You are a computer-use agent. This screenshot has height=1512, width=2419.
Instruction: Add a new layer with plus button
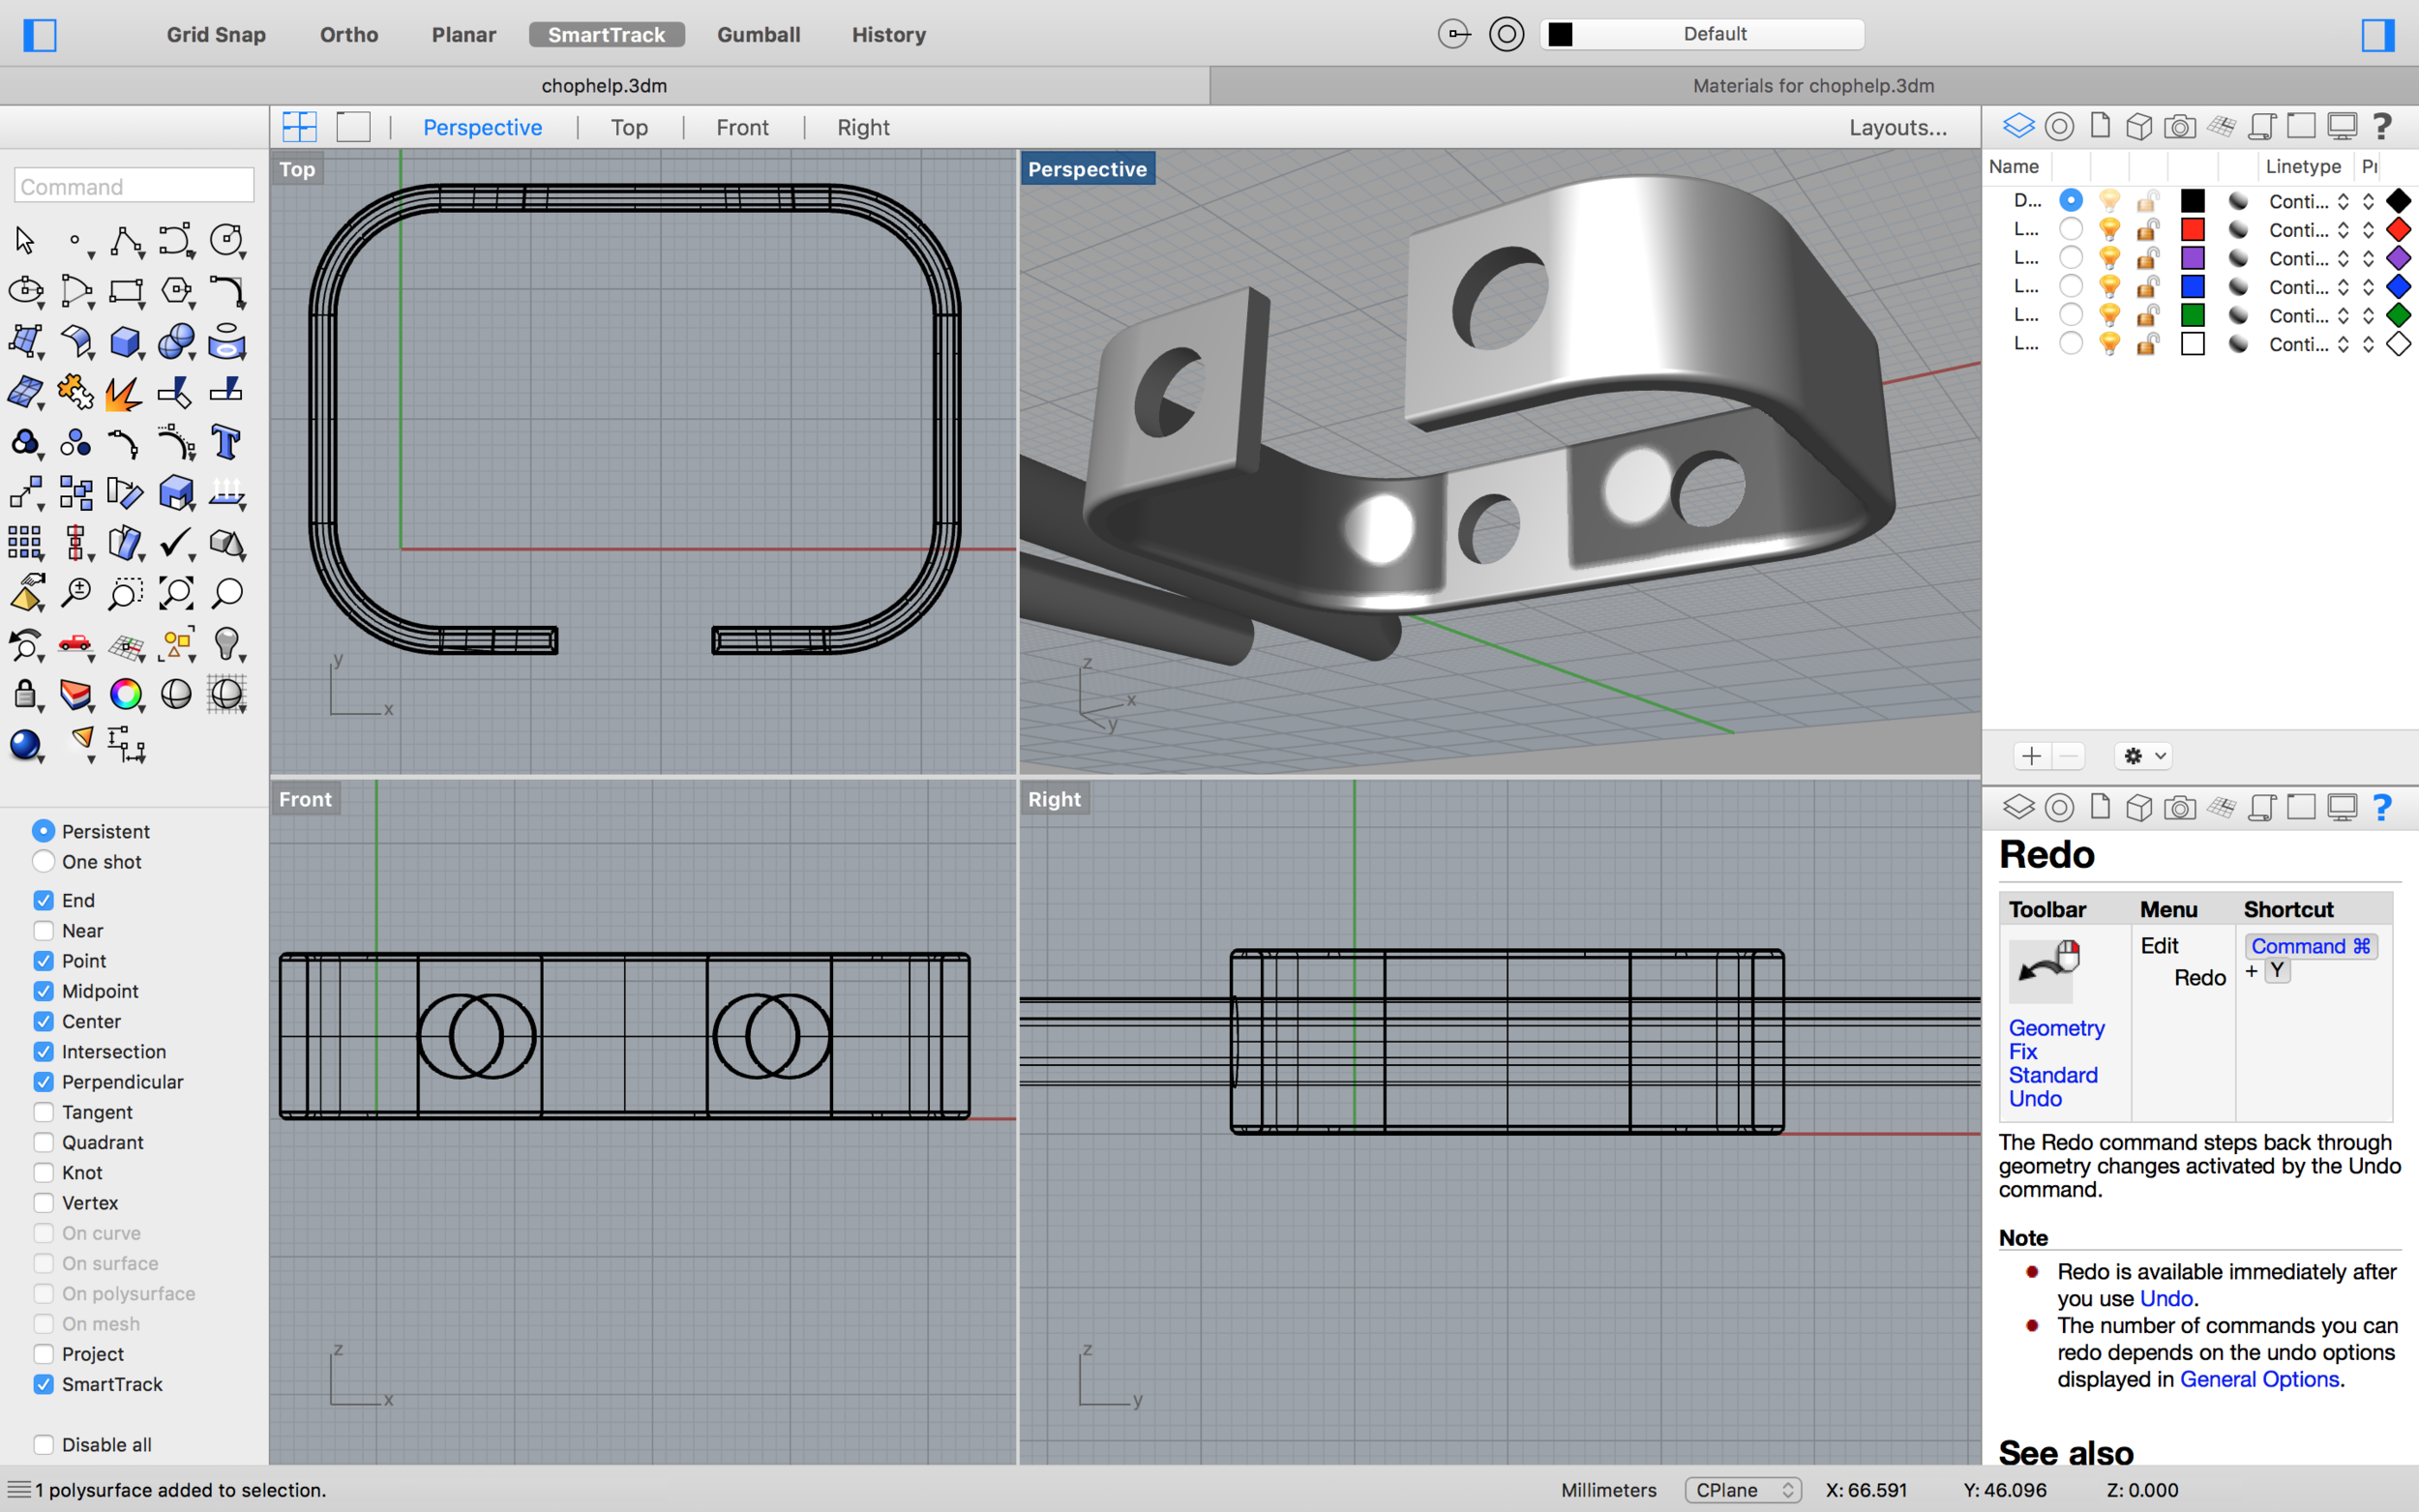(x=2031, y=756)
